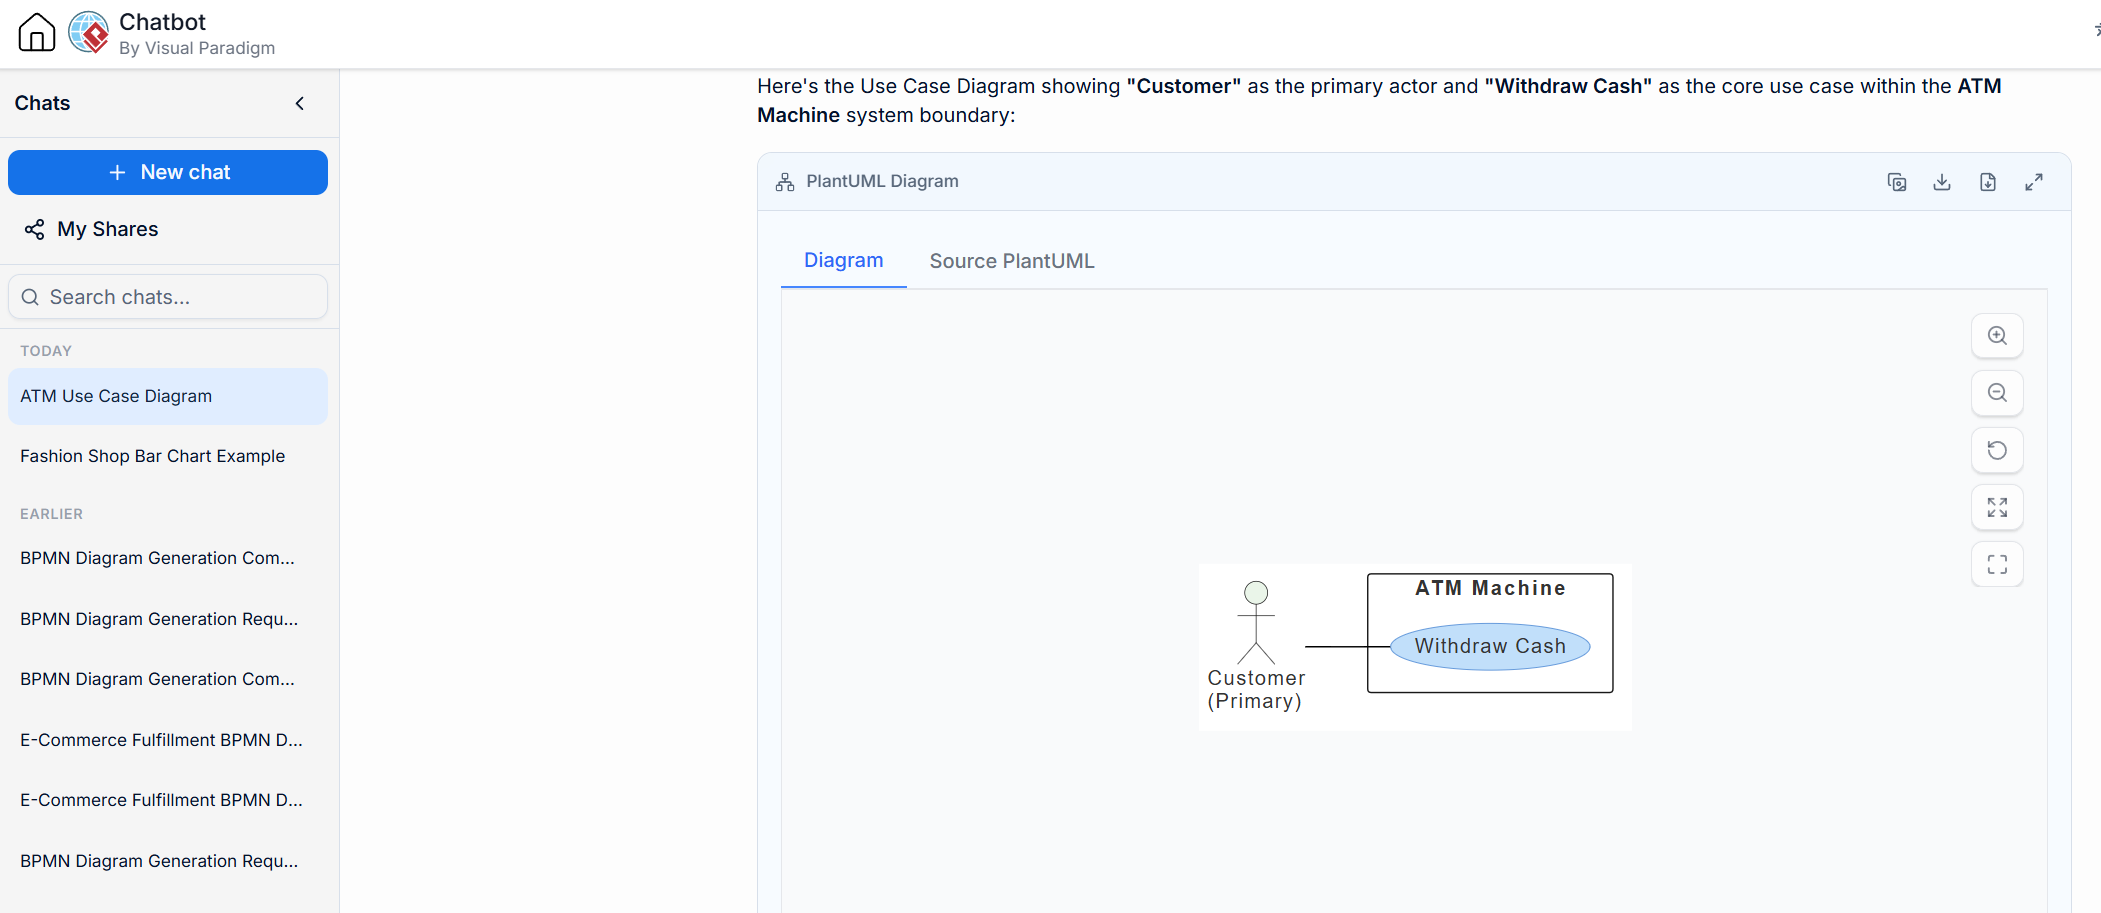2101x913 pixels.
Task: Collapse the Chats sidebar with the chevron
Action: pyautogui.click(x=299, y=103)
